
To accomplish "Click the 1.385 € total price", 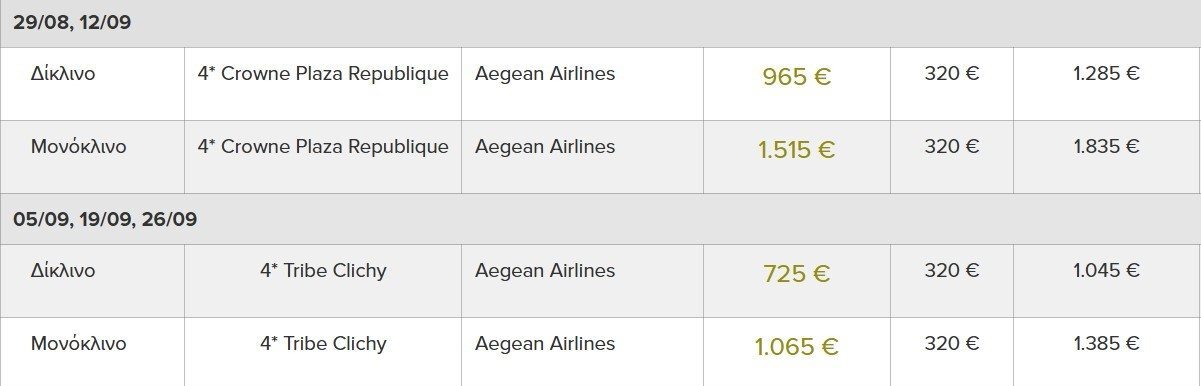I will tap(1107, 344).
